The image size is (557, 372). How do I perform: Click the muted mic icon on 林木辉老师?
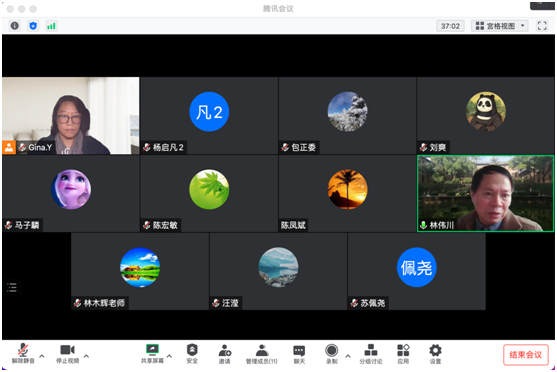(x=77, y=303)
